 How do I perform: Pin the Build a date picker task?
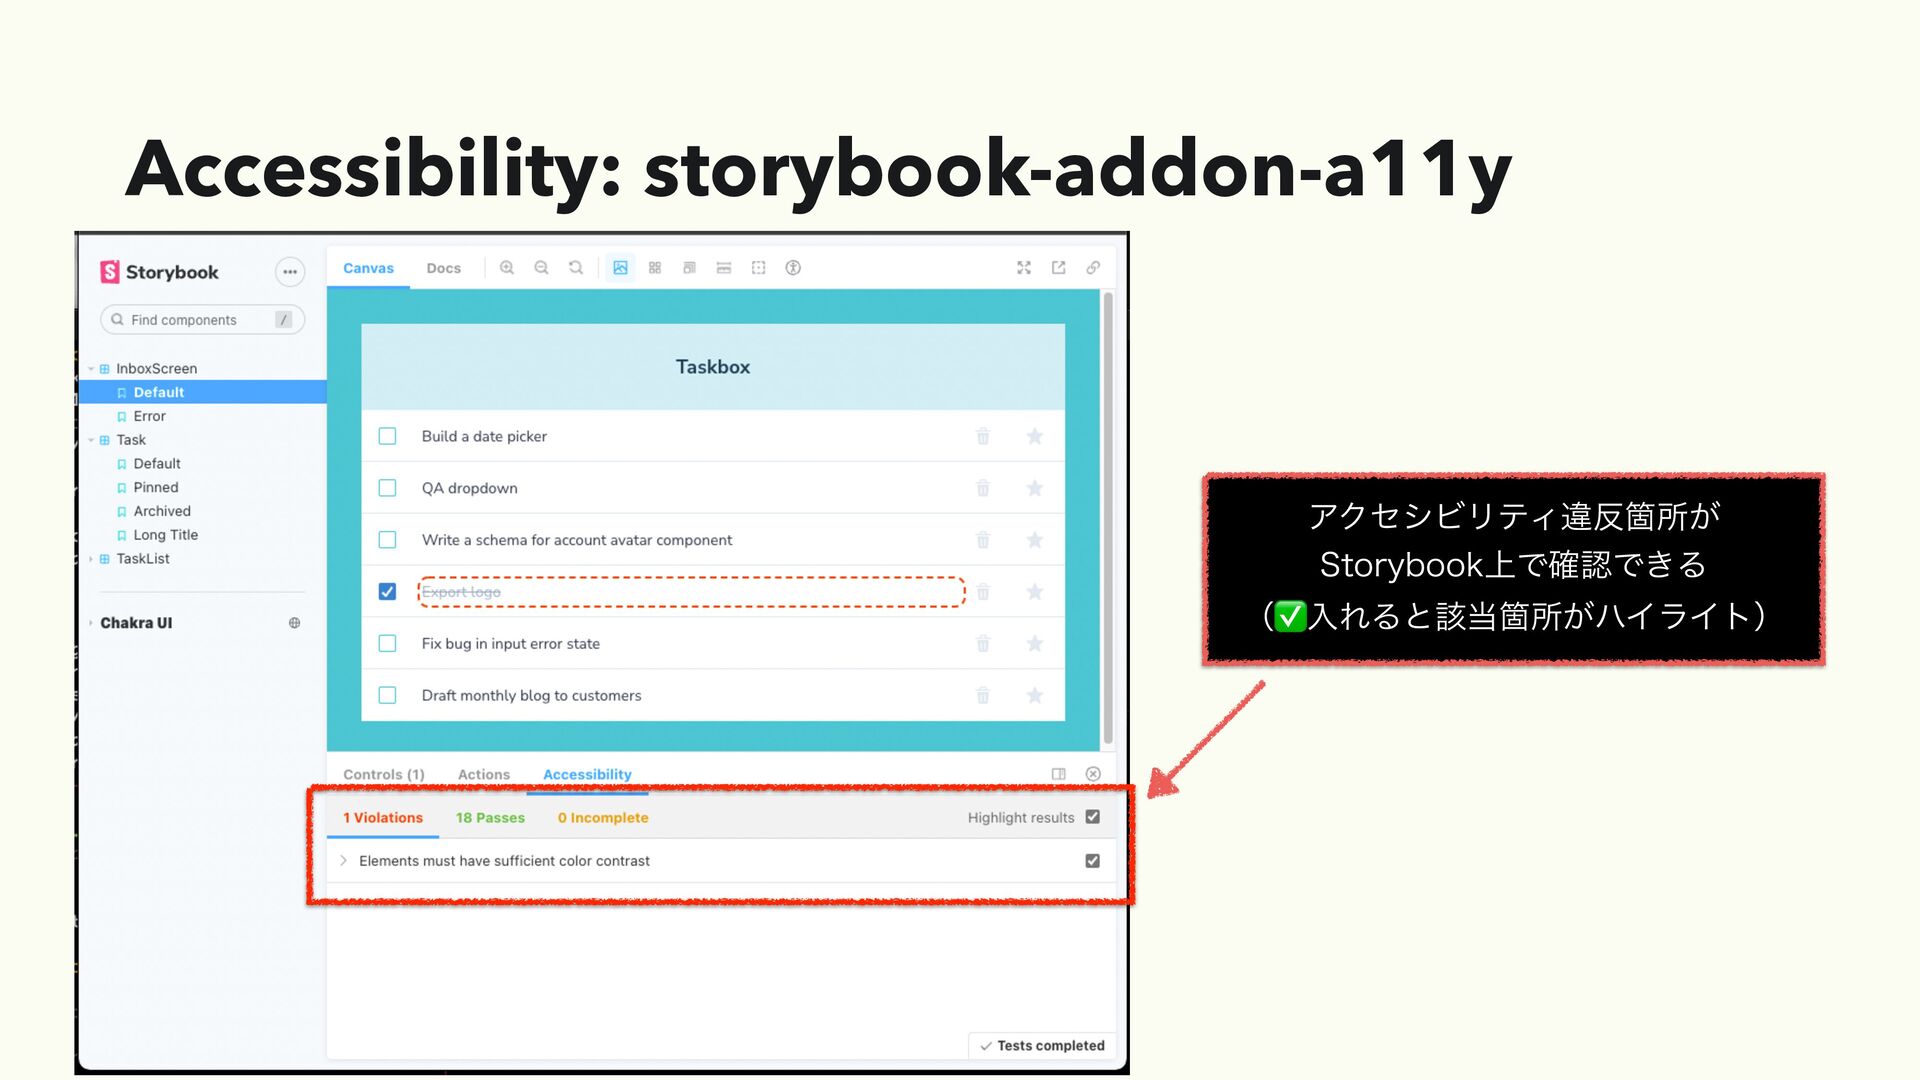[1035, 436]
